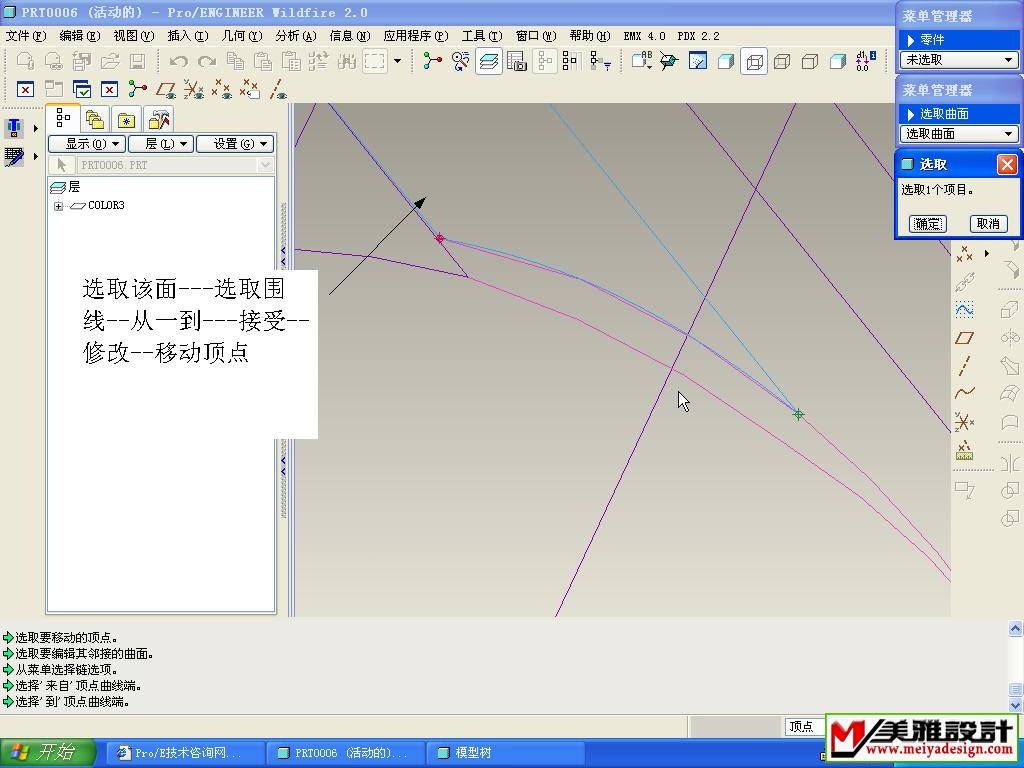Open the 插入 menu
This screenshot has width=1024, height=768.
click(187, 36)
